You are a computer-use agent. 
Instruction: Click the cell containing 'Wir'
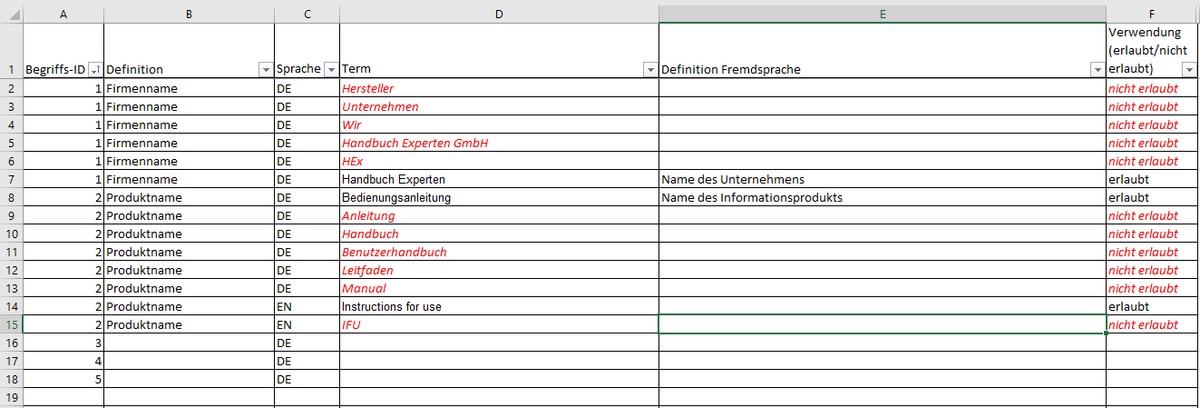tap(499, 125)
